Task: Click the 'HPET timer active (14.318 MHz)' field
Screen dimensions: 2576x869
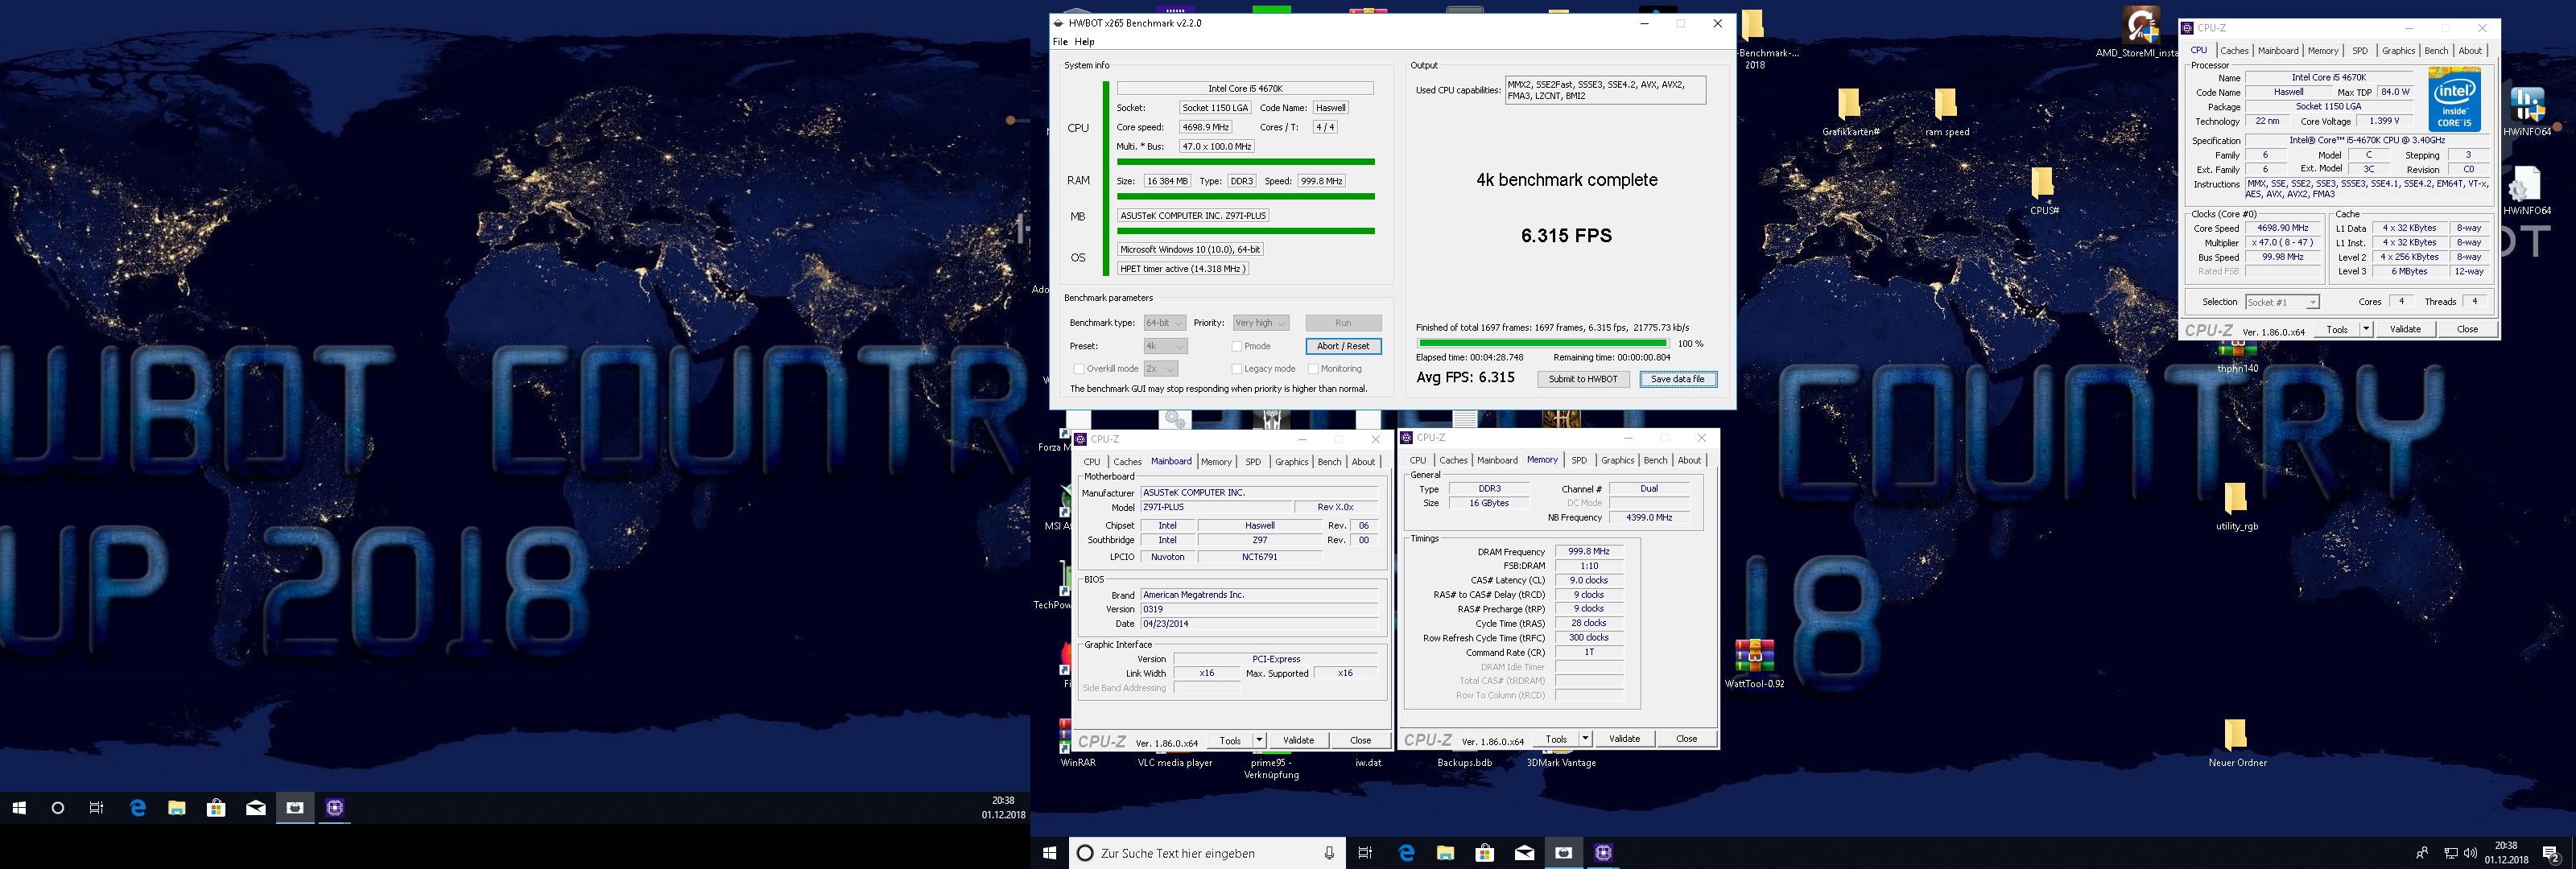Action: [x=1183, y=269]
